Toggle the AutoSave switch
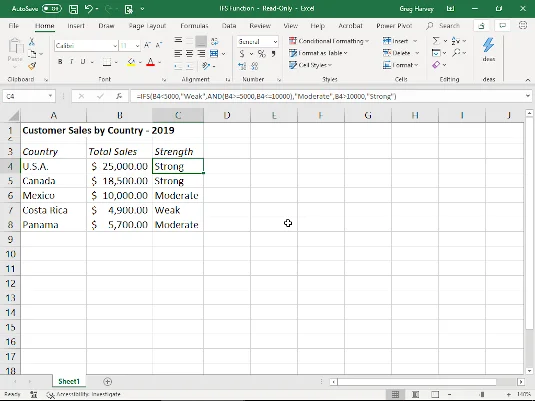 click(x=52, y=9)
